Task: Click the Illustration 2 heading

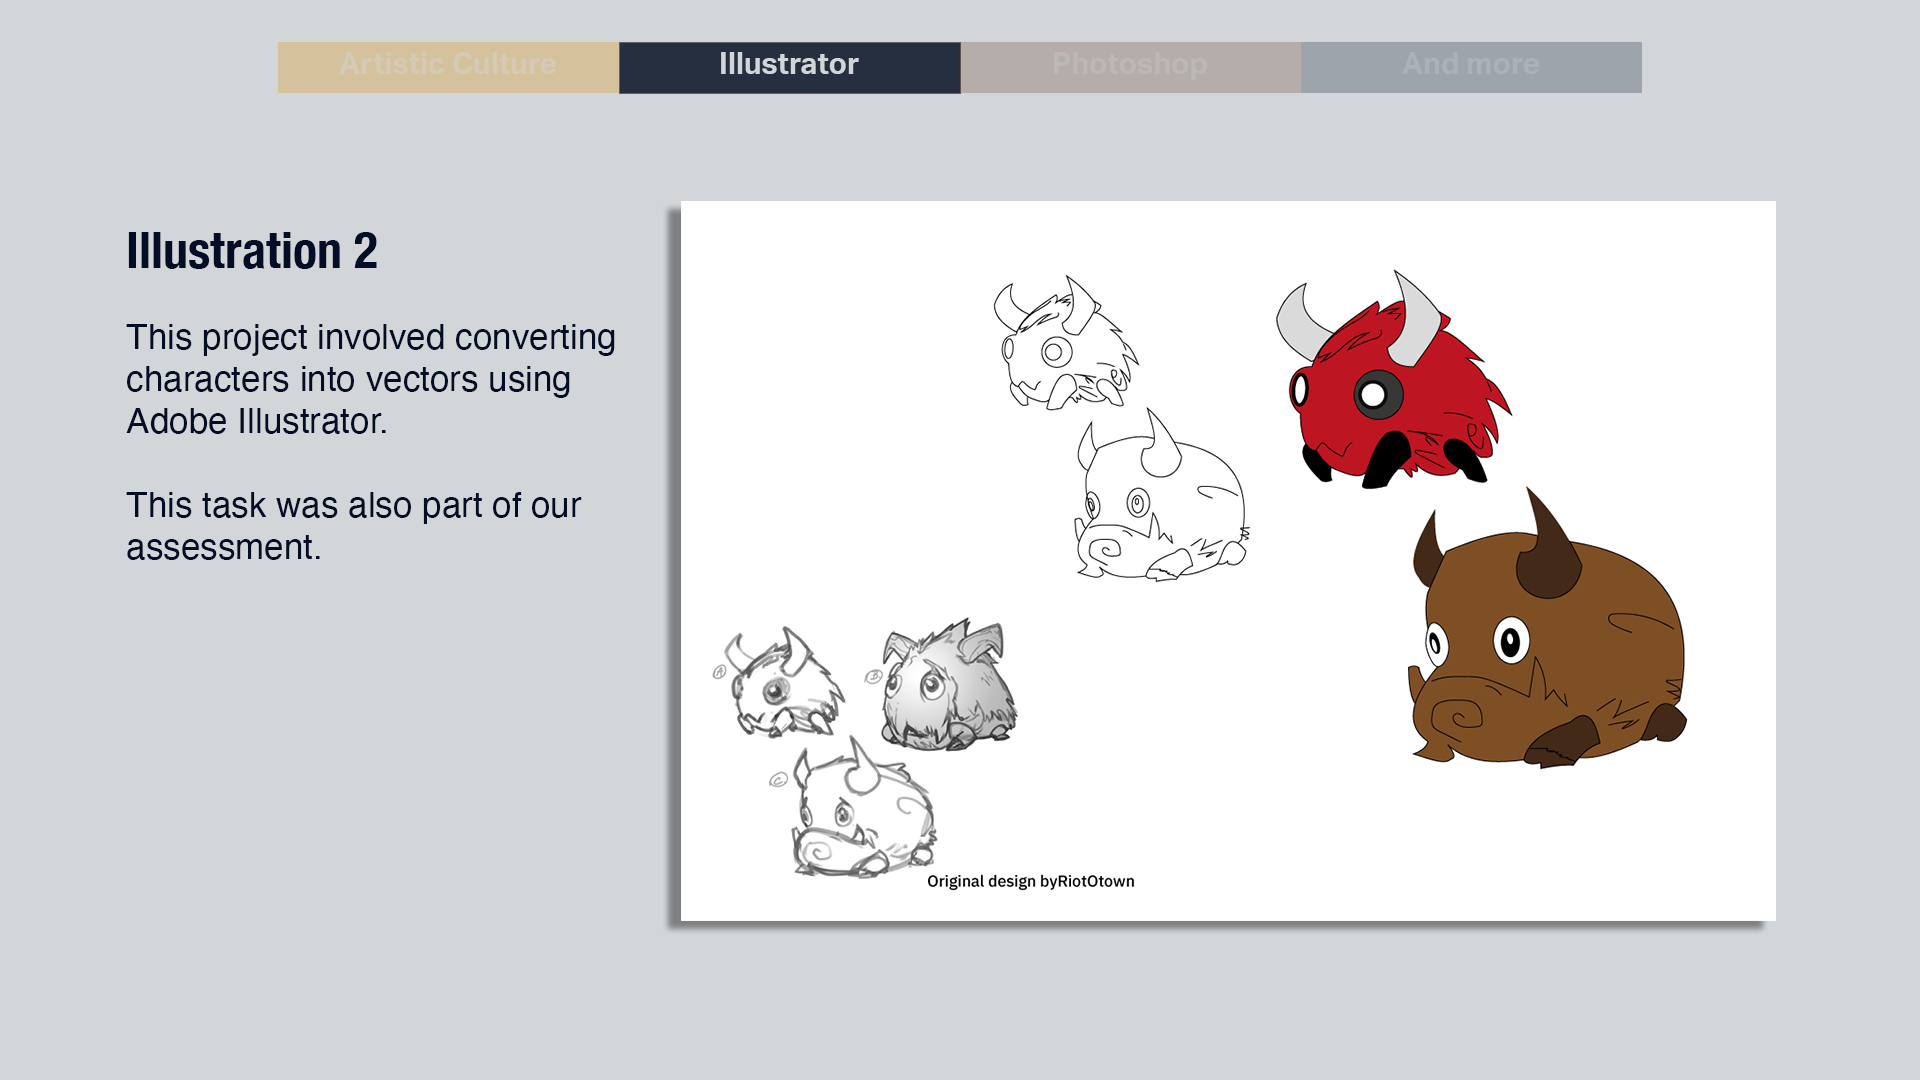Action: [x=252, y=251]
